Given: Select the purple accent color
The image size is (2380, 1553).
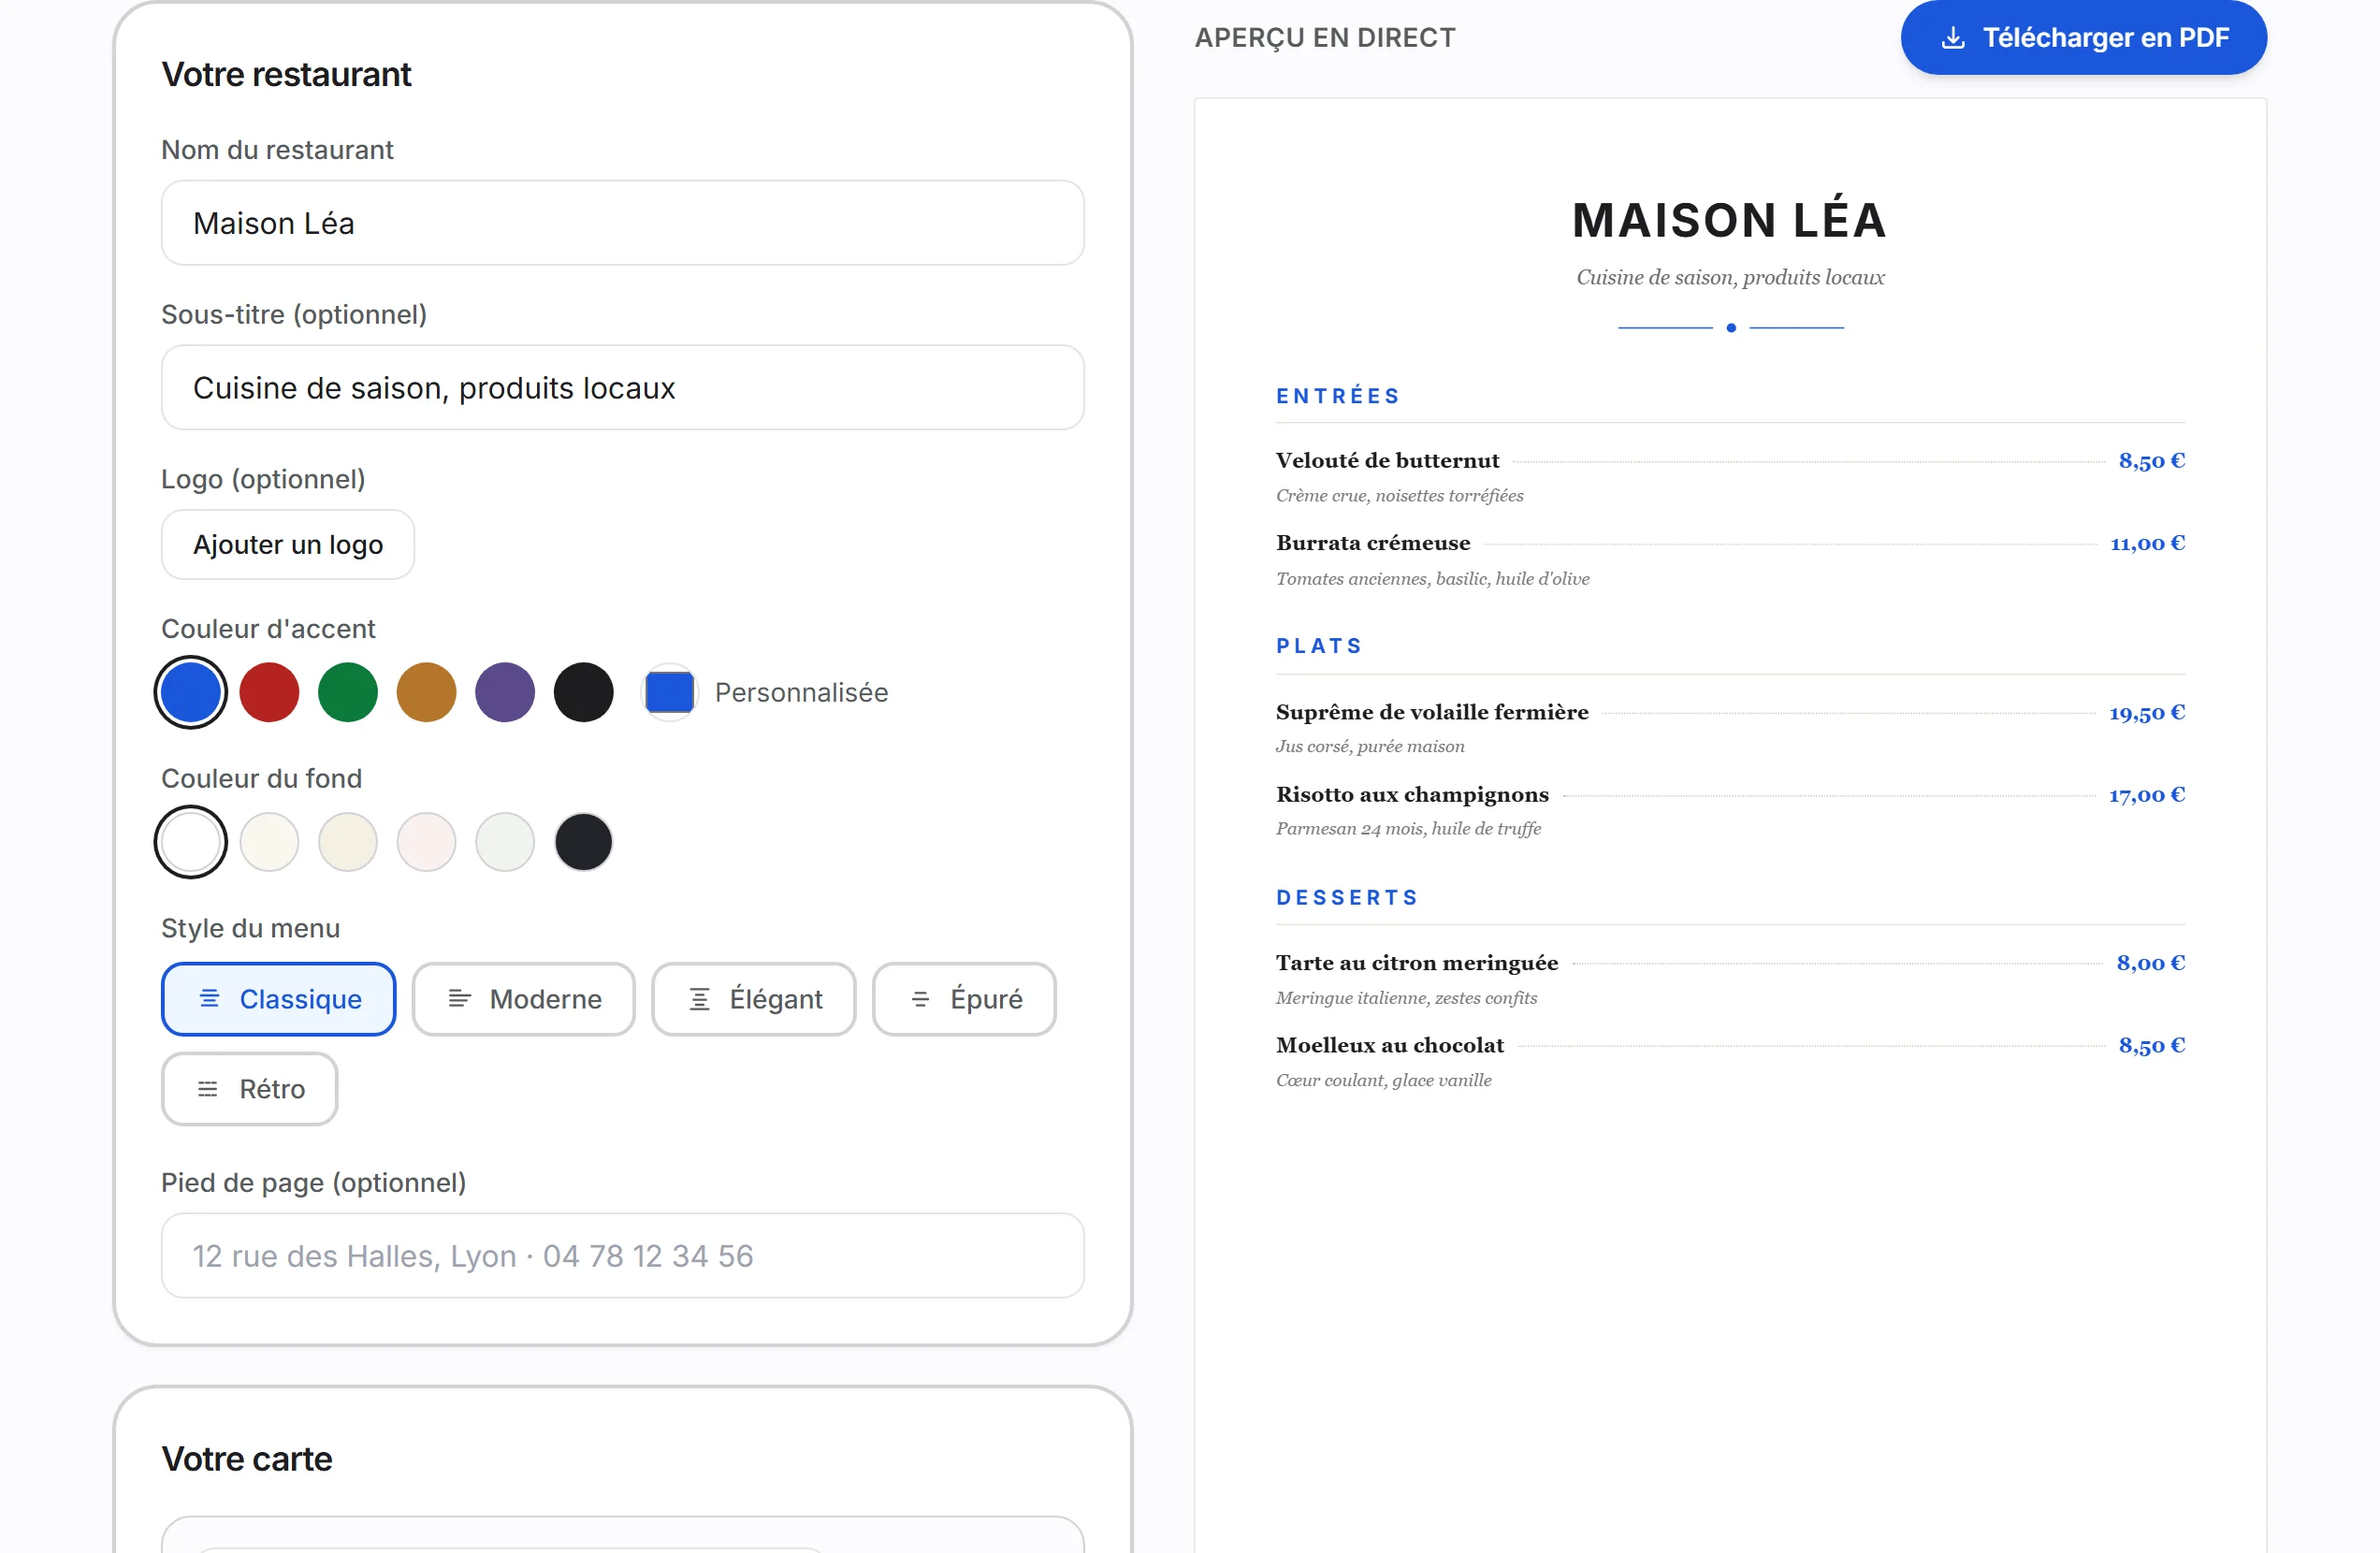Looking at the screenshot, I should pyautogui.click(x=505, y=692).
